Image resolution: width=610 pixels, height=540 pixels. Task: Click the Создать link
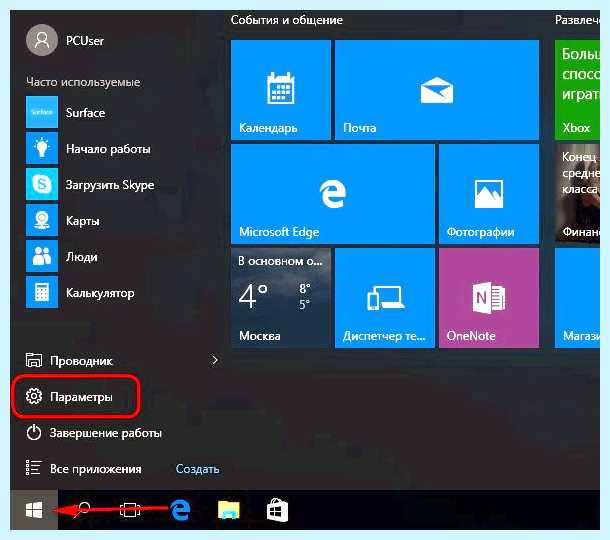pos(198,468)
